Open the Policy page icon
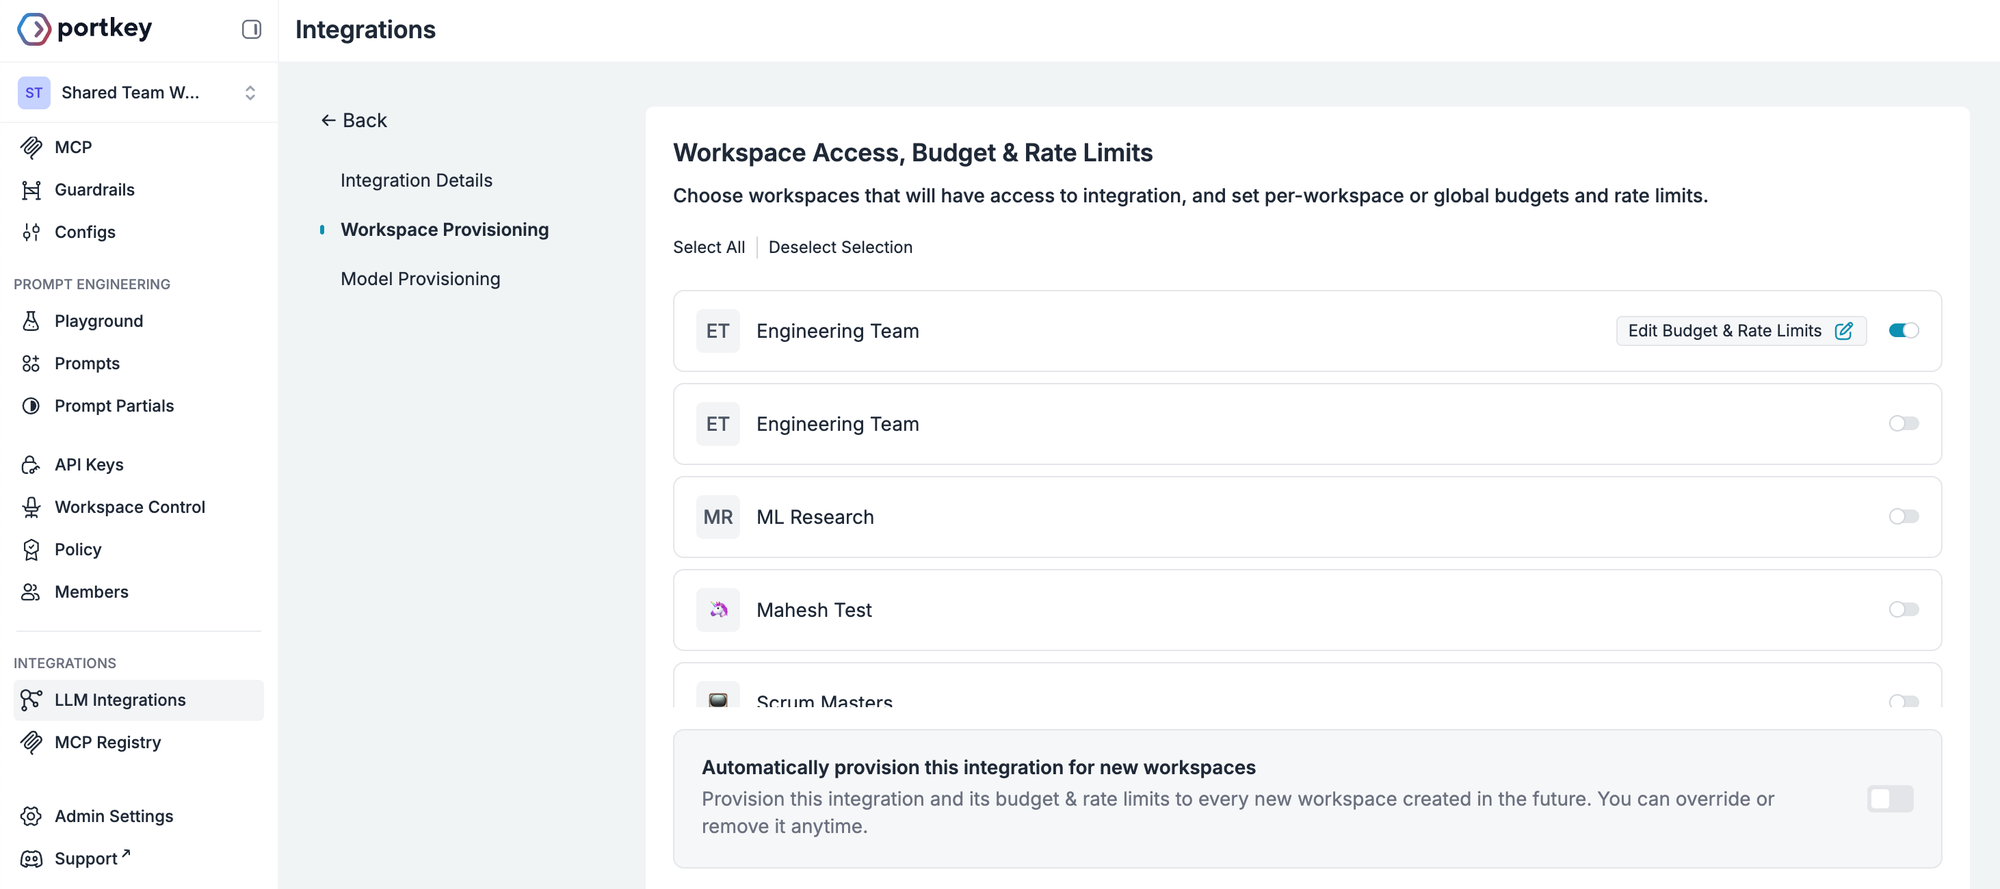Image resolution: width=2000 pixels, height=889 pixels. coord(31,550)
